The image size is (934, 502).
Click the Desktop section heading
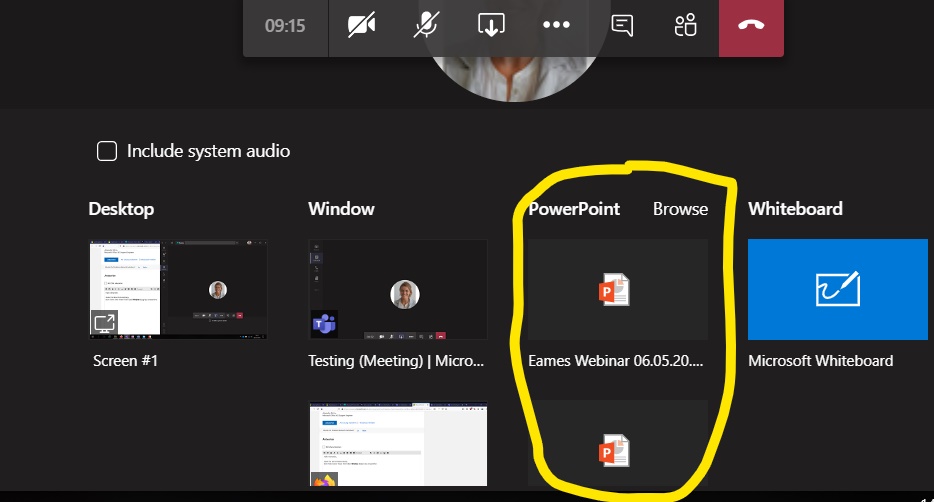121,209
